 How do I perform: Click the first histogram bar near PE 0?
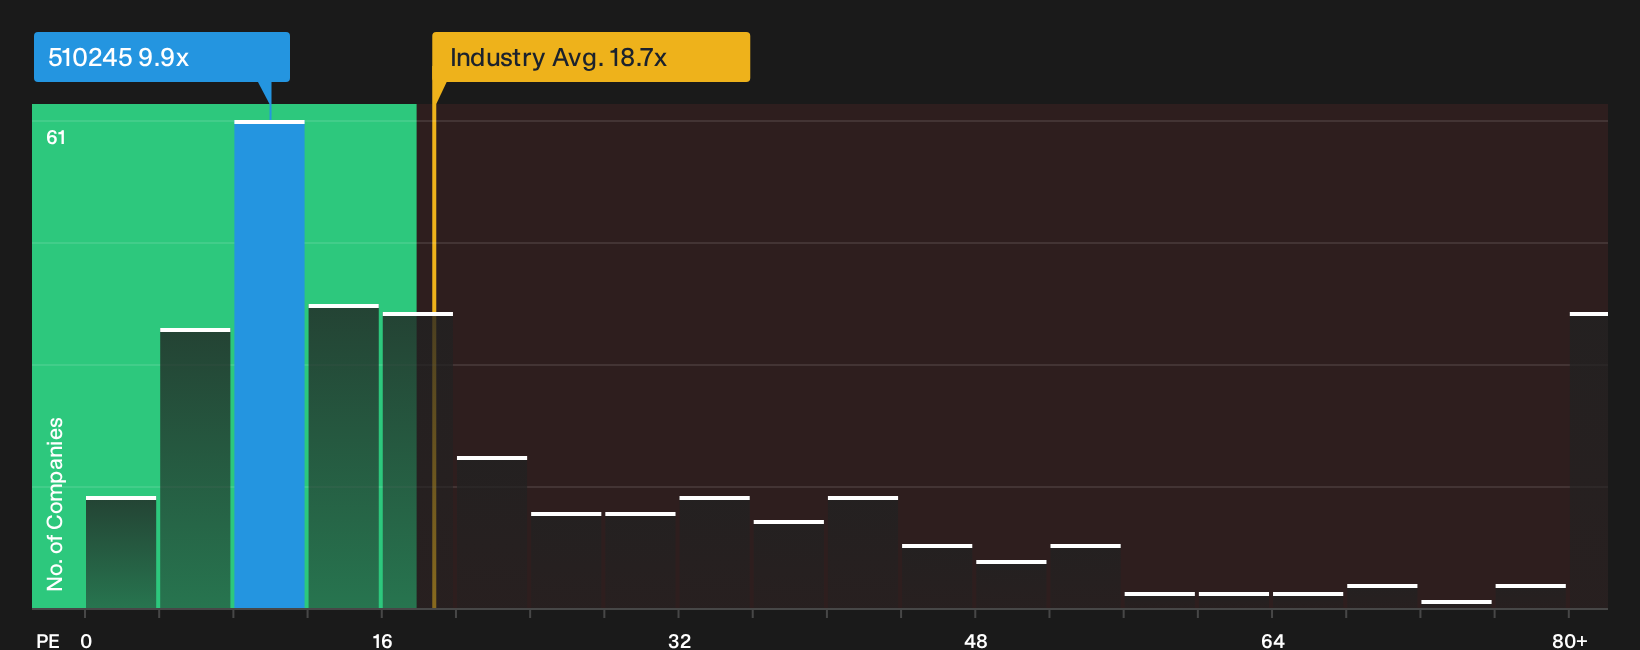pos(121,552)
